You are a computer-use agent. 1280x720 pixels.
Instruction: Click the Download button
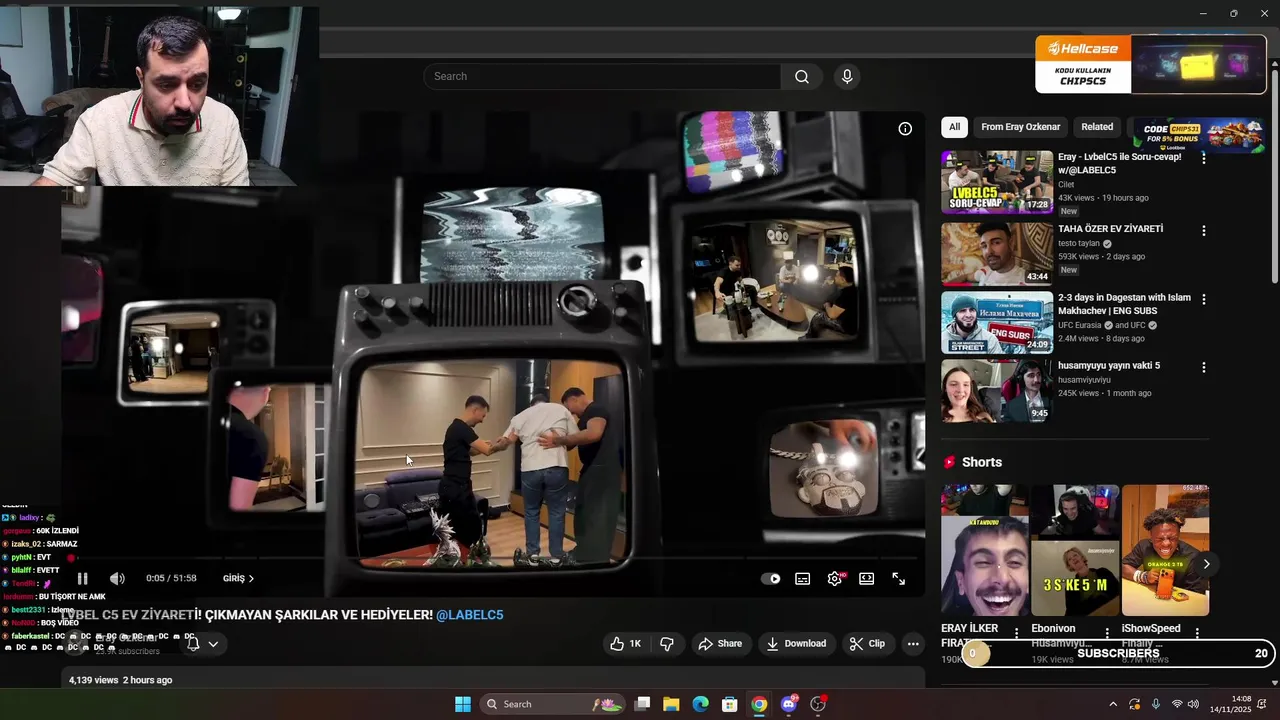(796, 644)
